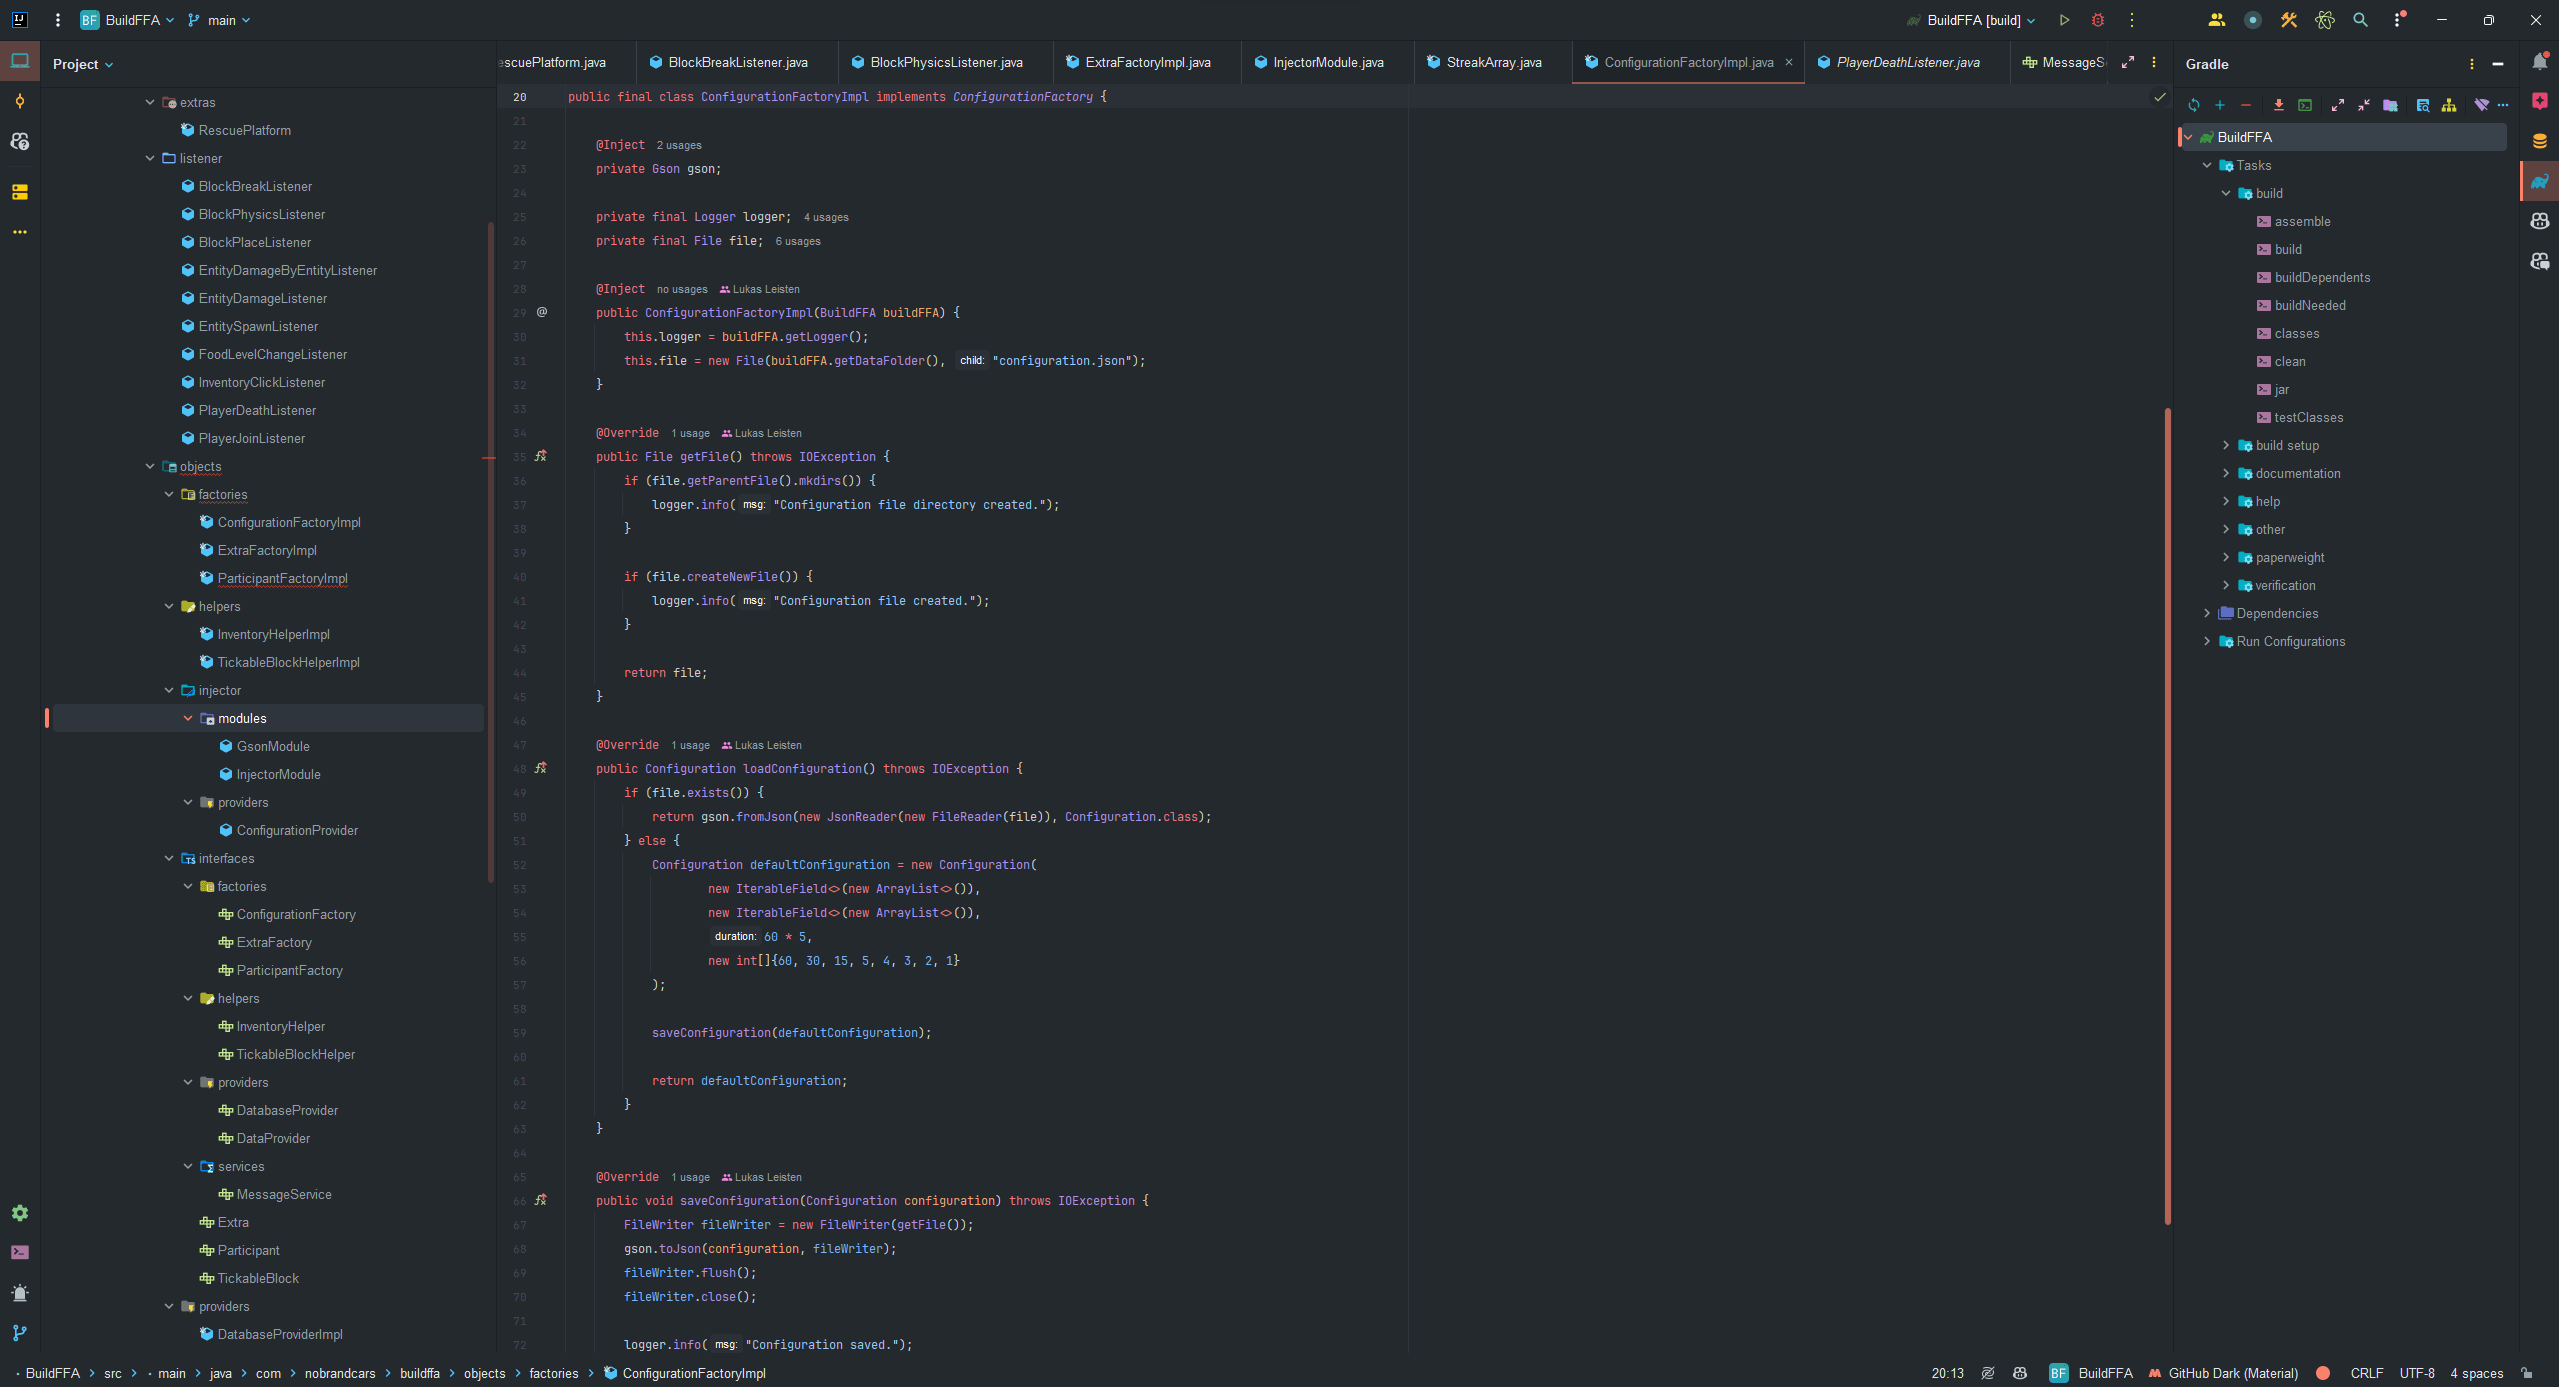Run BuildFFA with the play icon
Screen dimensions: 2559x1387
[2064, 20]
